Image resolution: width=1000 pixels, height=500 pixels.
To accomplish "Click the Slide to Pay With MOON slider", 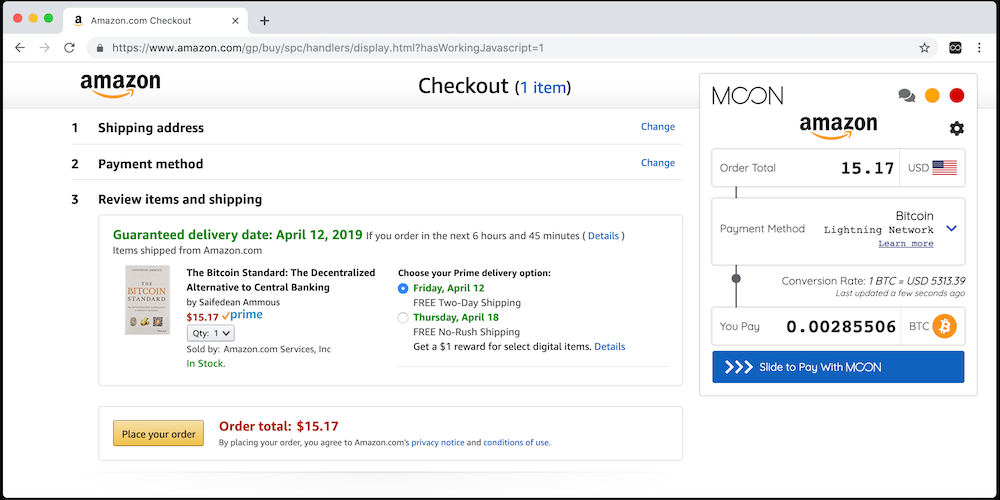I will pyautogui.click(x=838, y=367).
